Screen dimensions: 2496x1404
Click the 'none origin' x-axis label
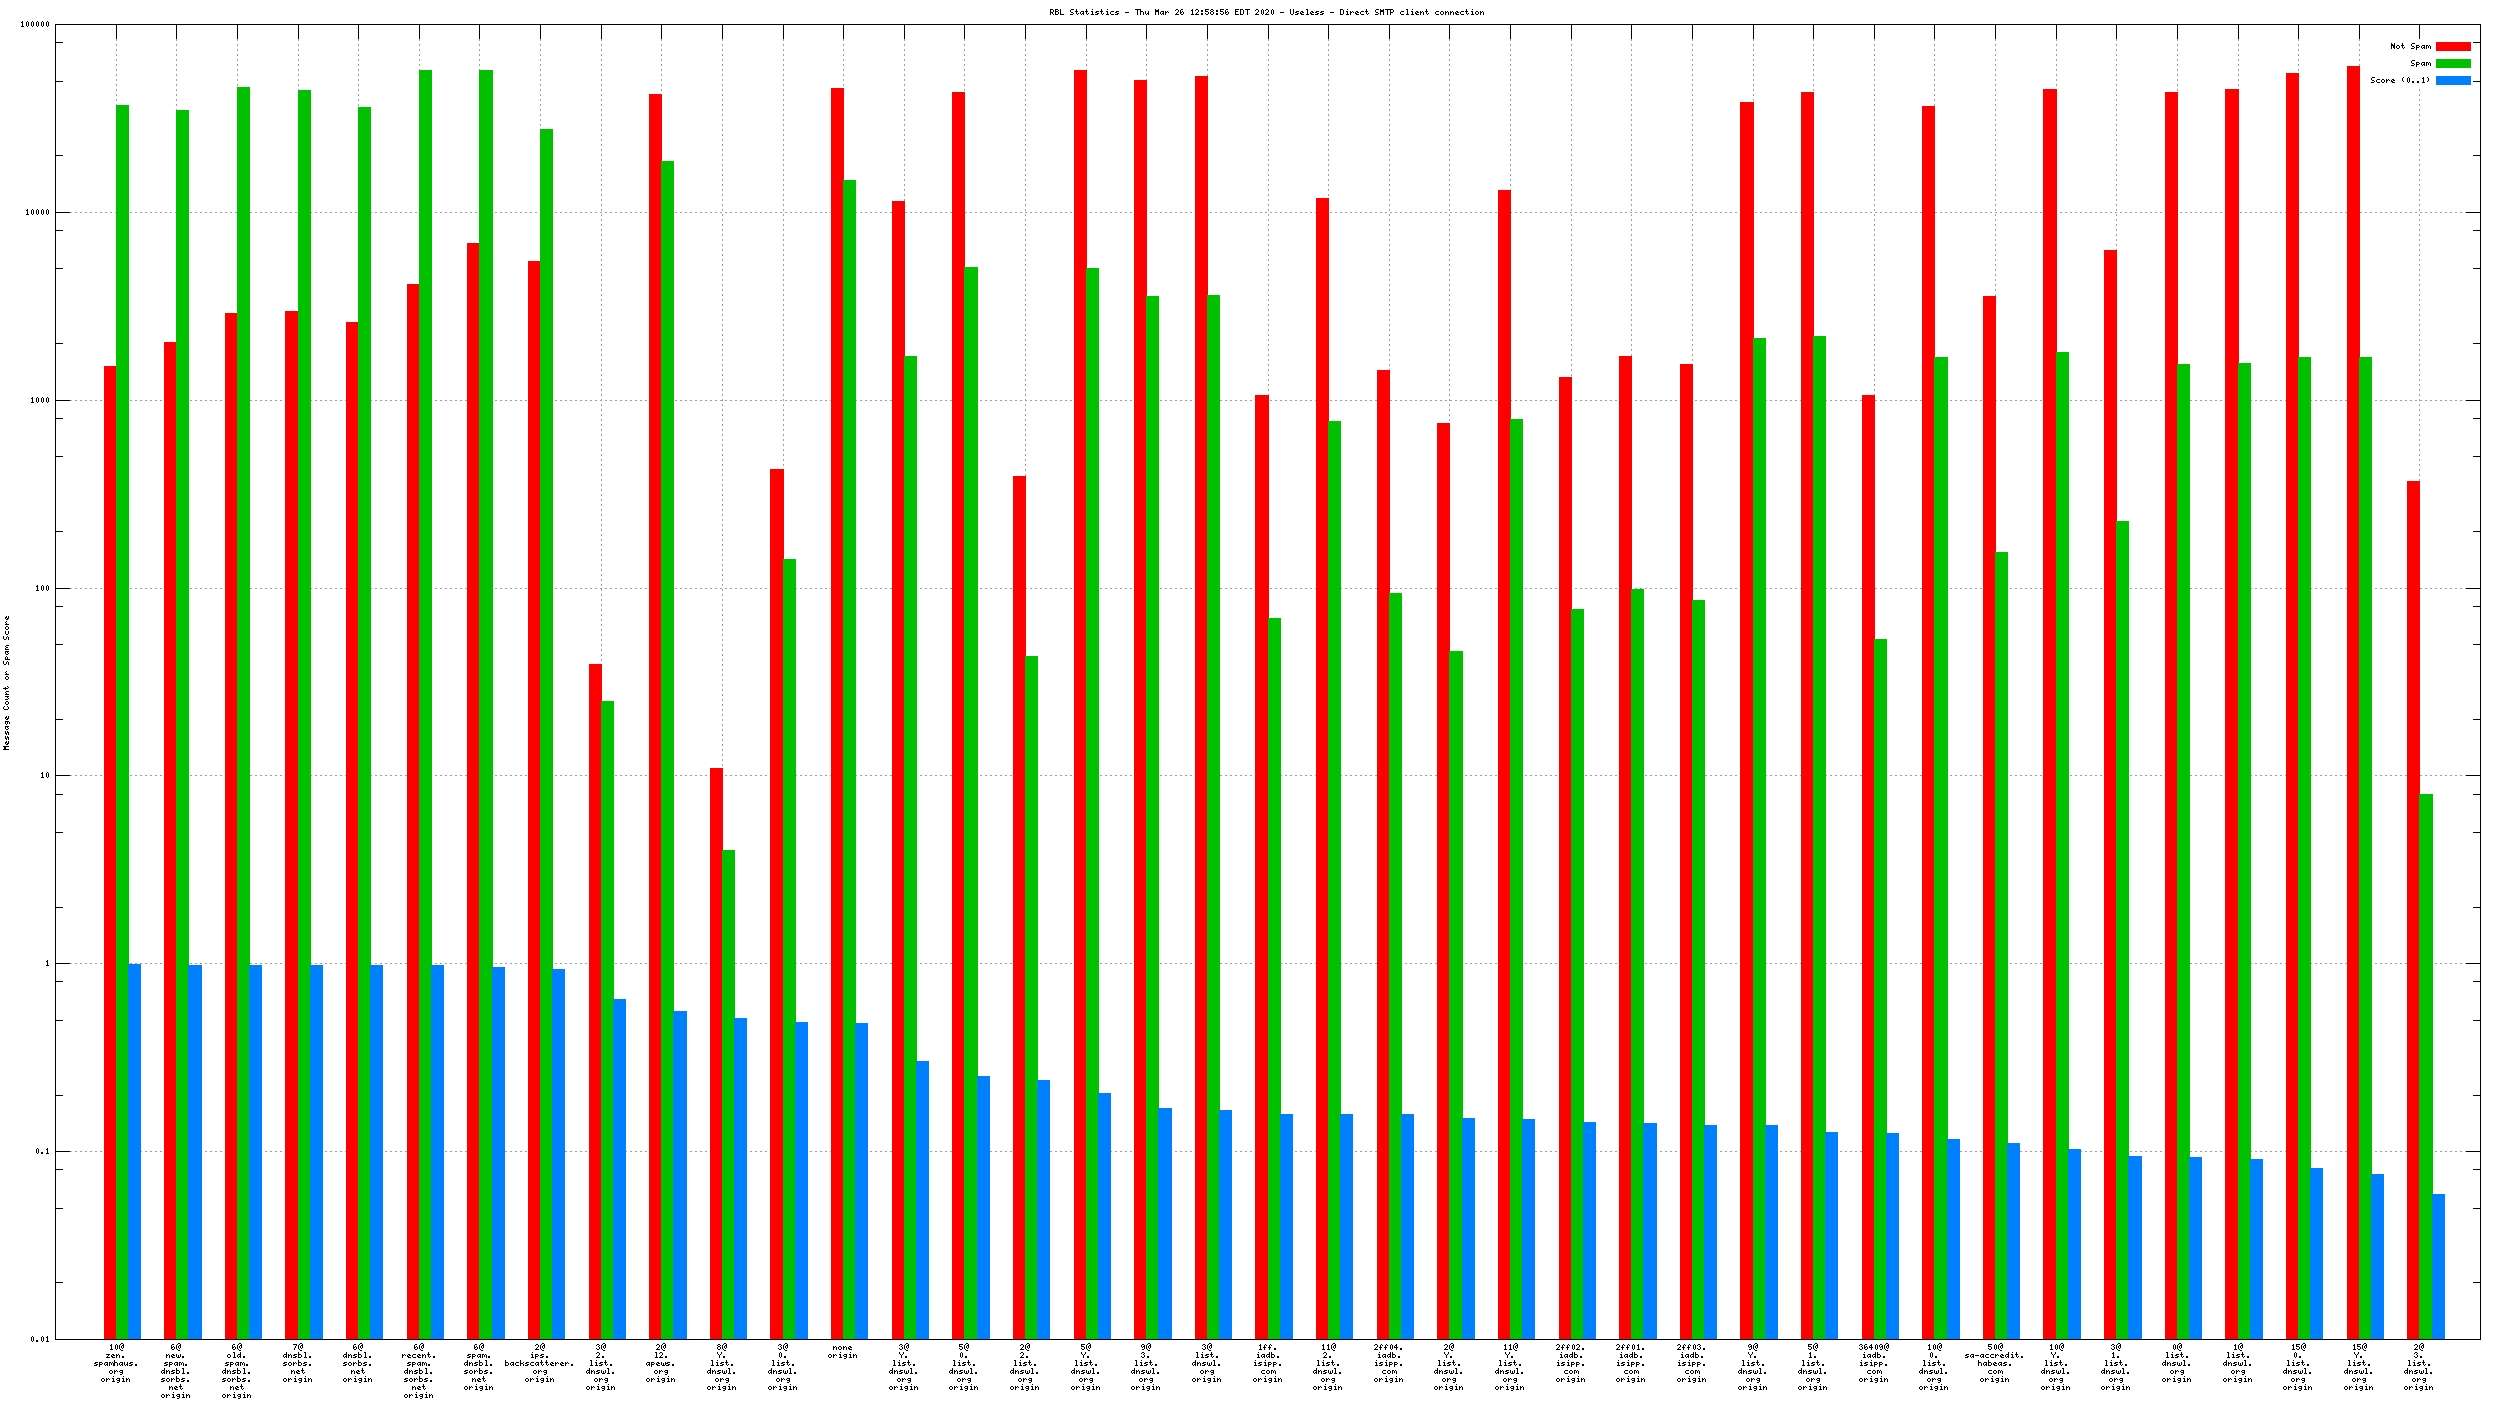(843, 1352)
